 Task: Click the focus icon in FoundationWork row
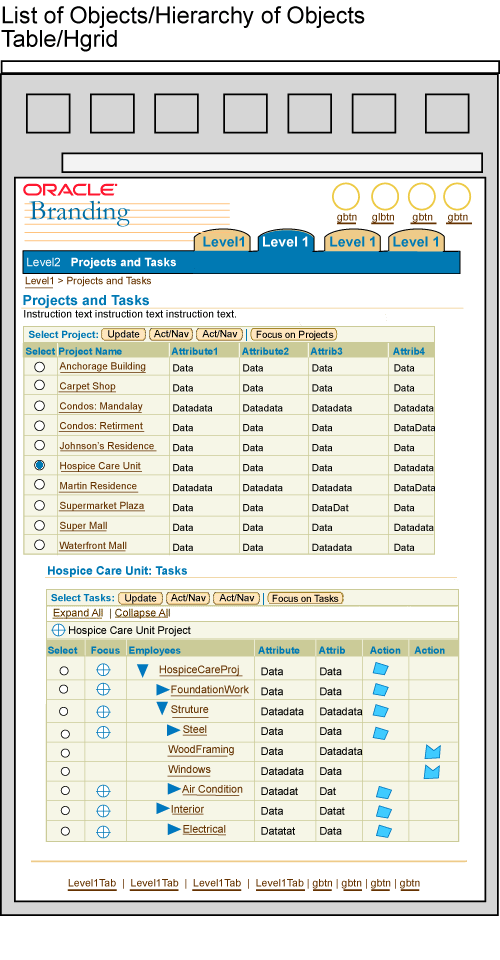pos(103,689)
